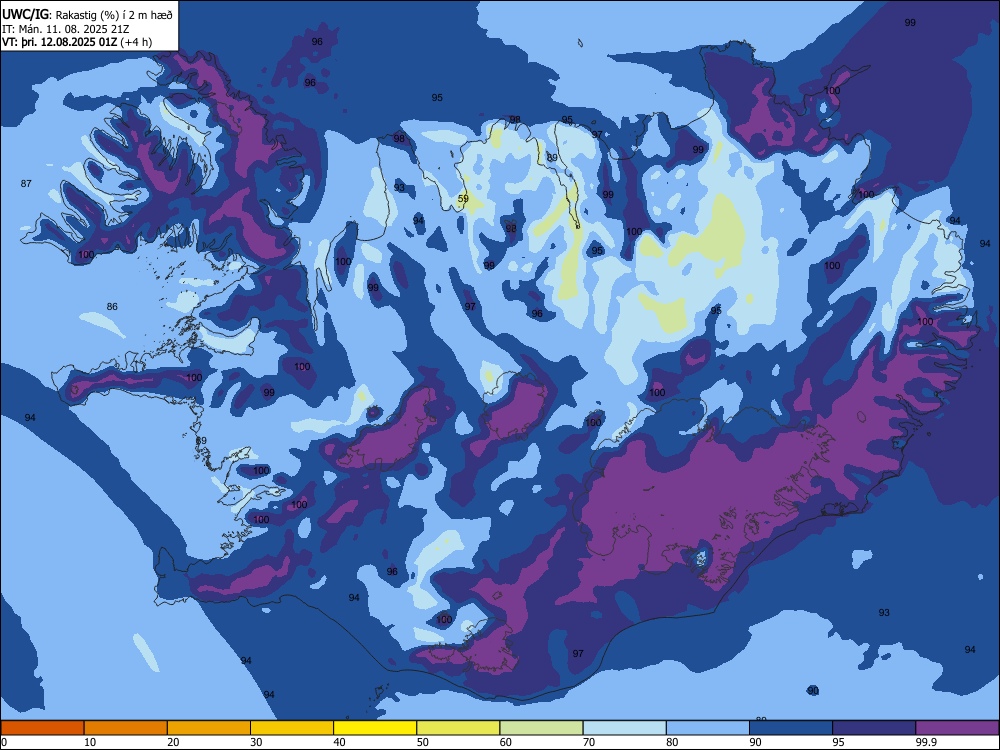Select the 40–50 bright yellow legend swatch
The height and width of the screenshot is (750, 1000).
(375, 728)
